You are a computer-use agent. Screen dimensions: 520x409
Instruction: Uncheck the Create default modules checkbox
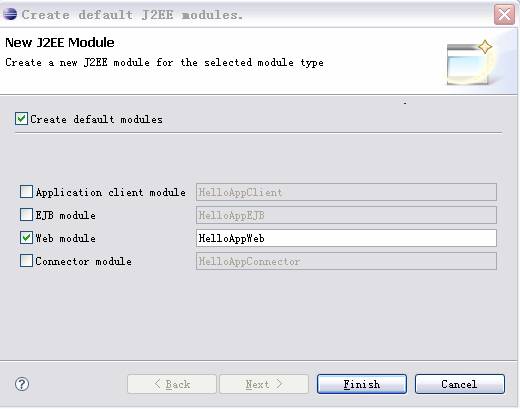click(x=21, y=119)
